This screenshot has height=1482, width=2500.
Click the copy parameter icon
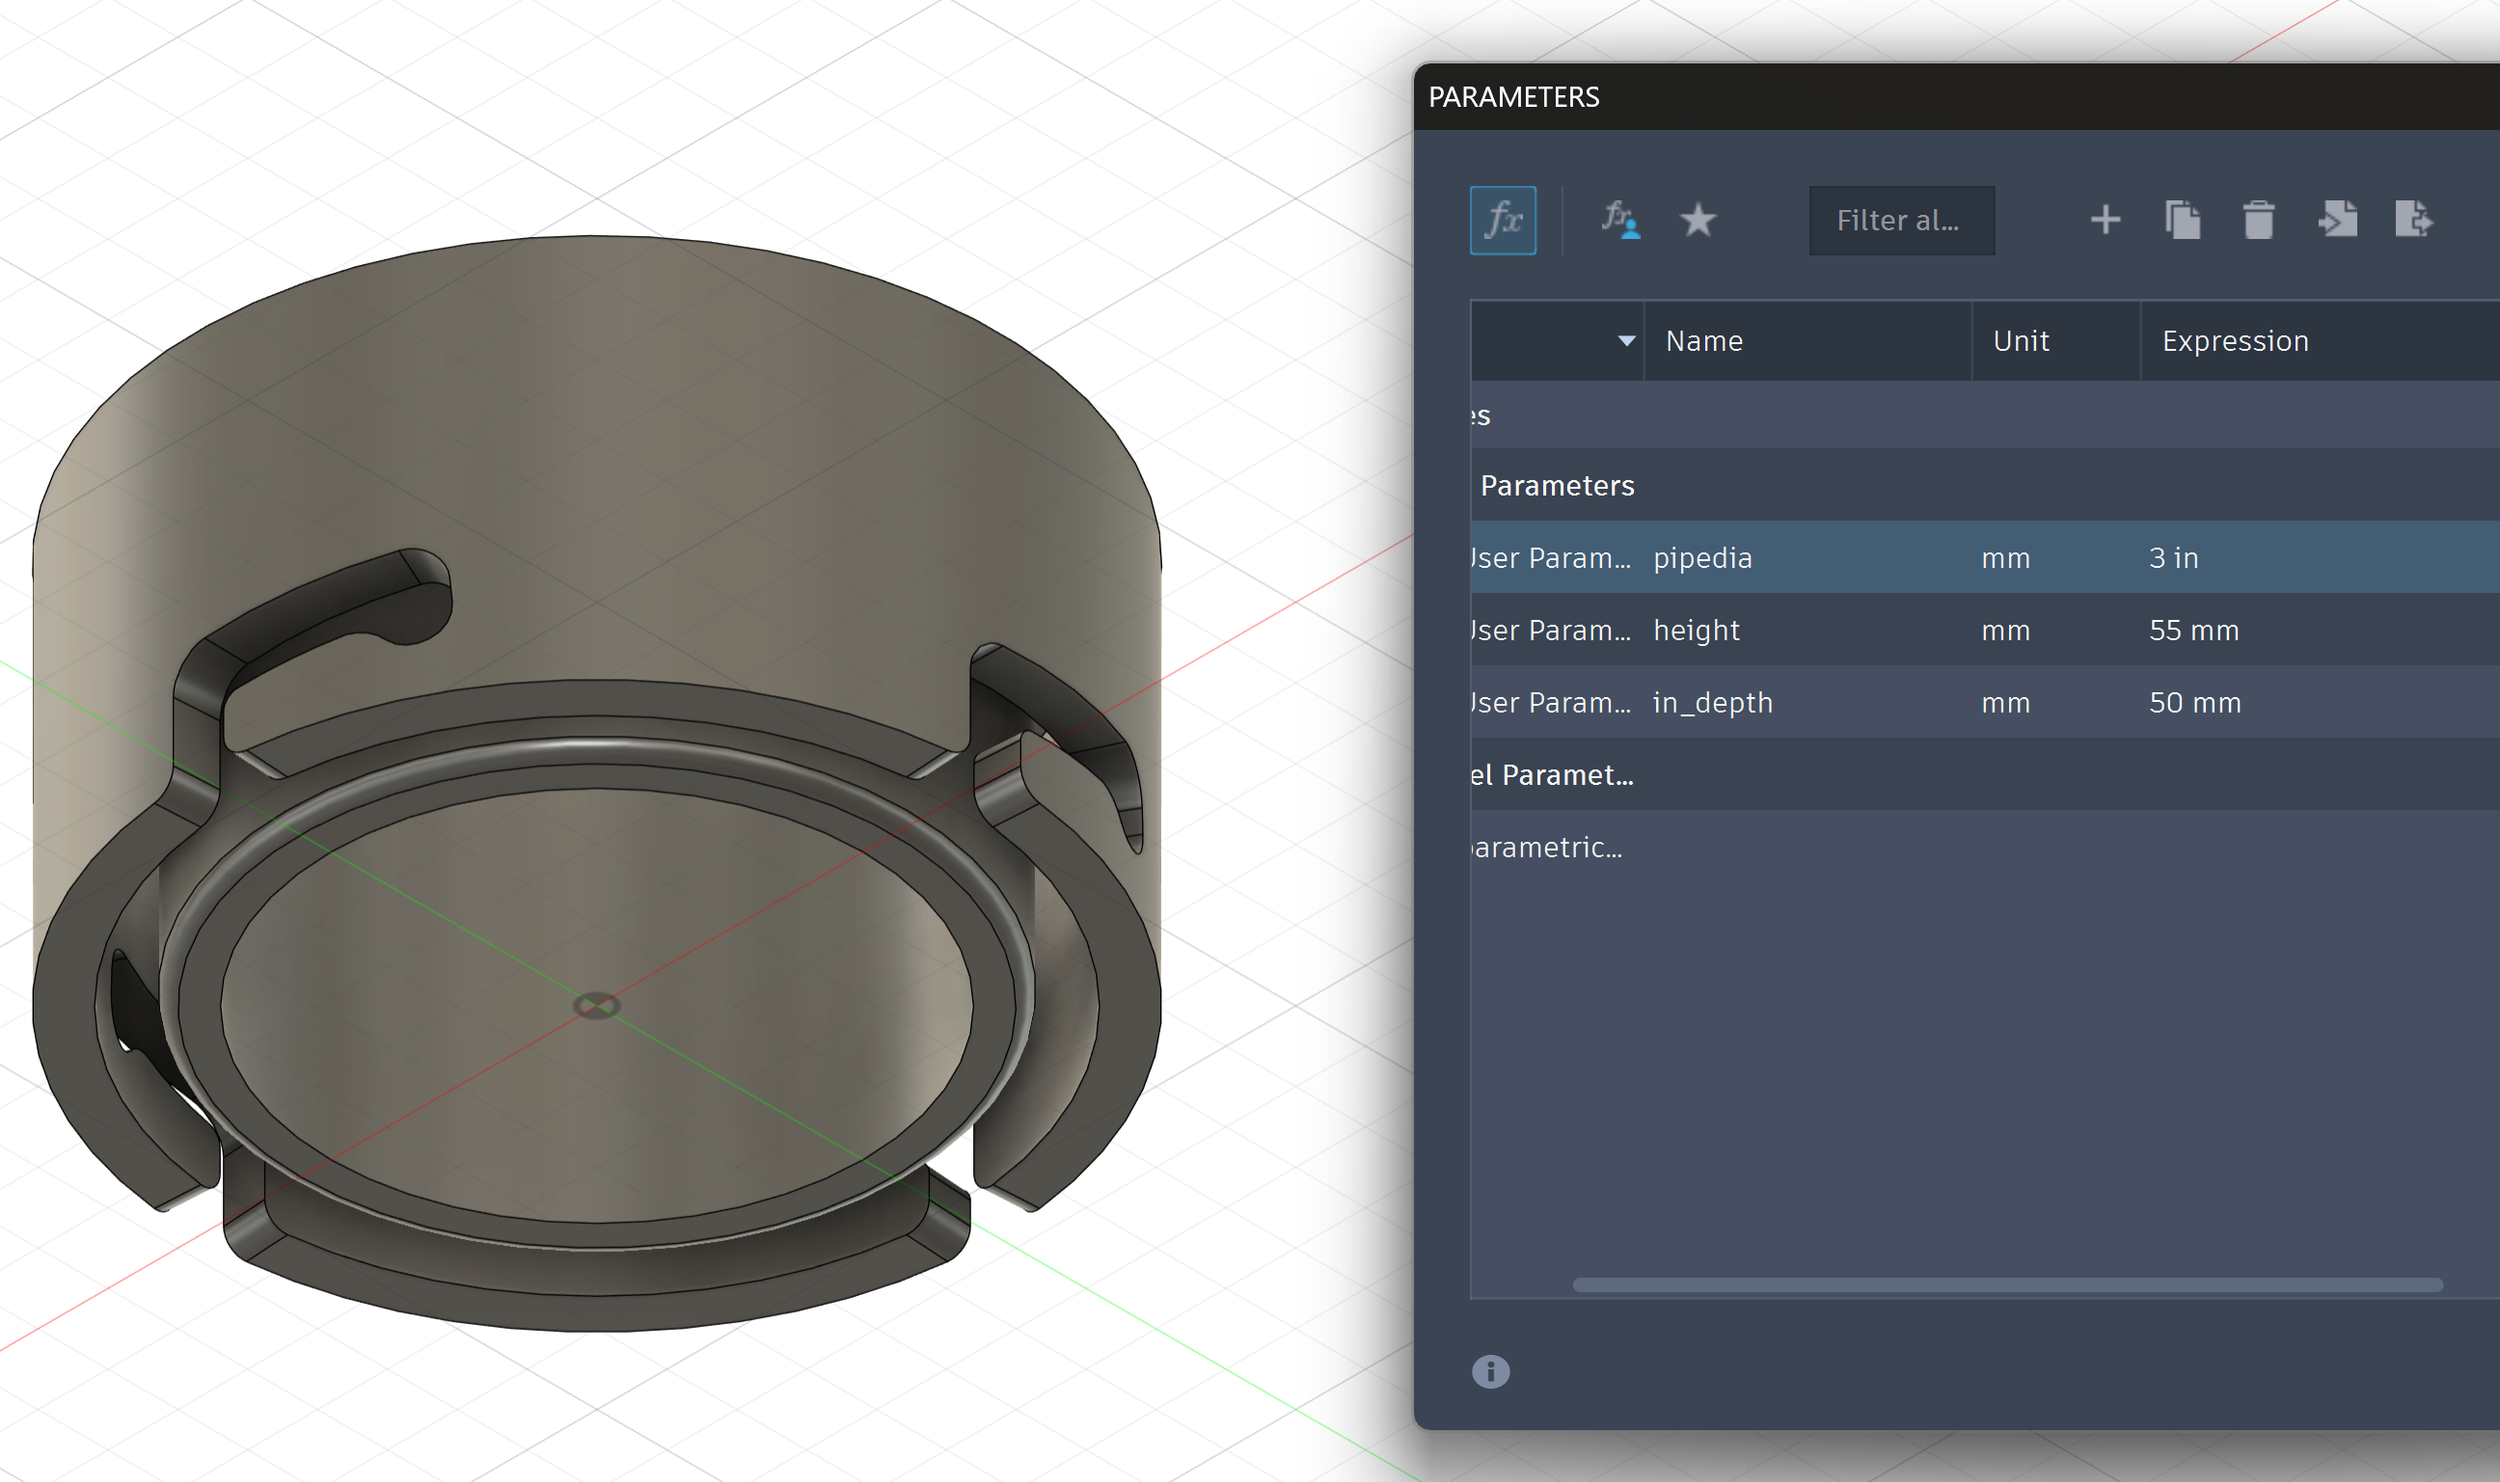2182,220
